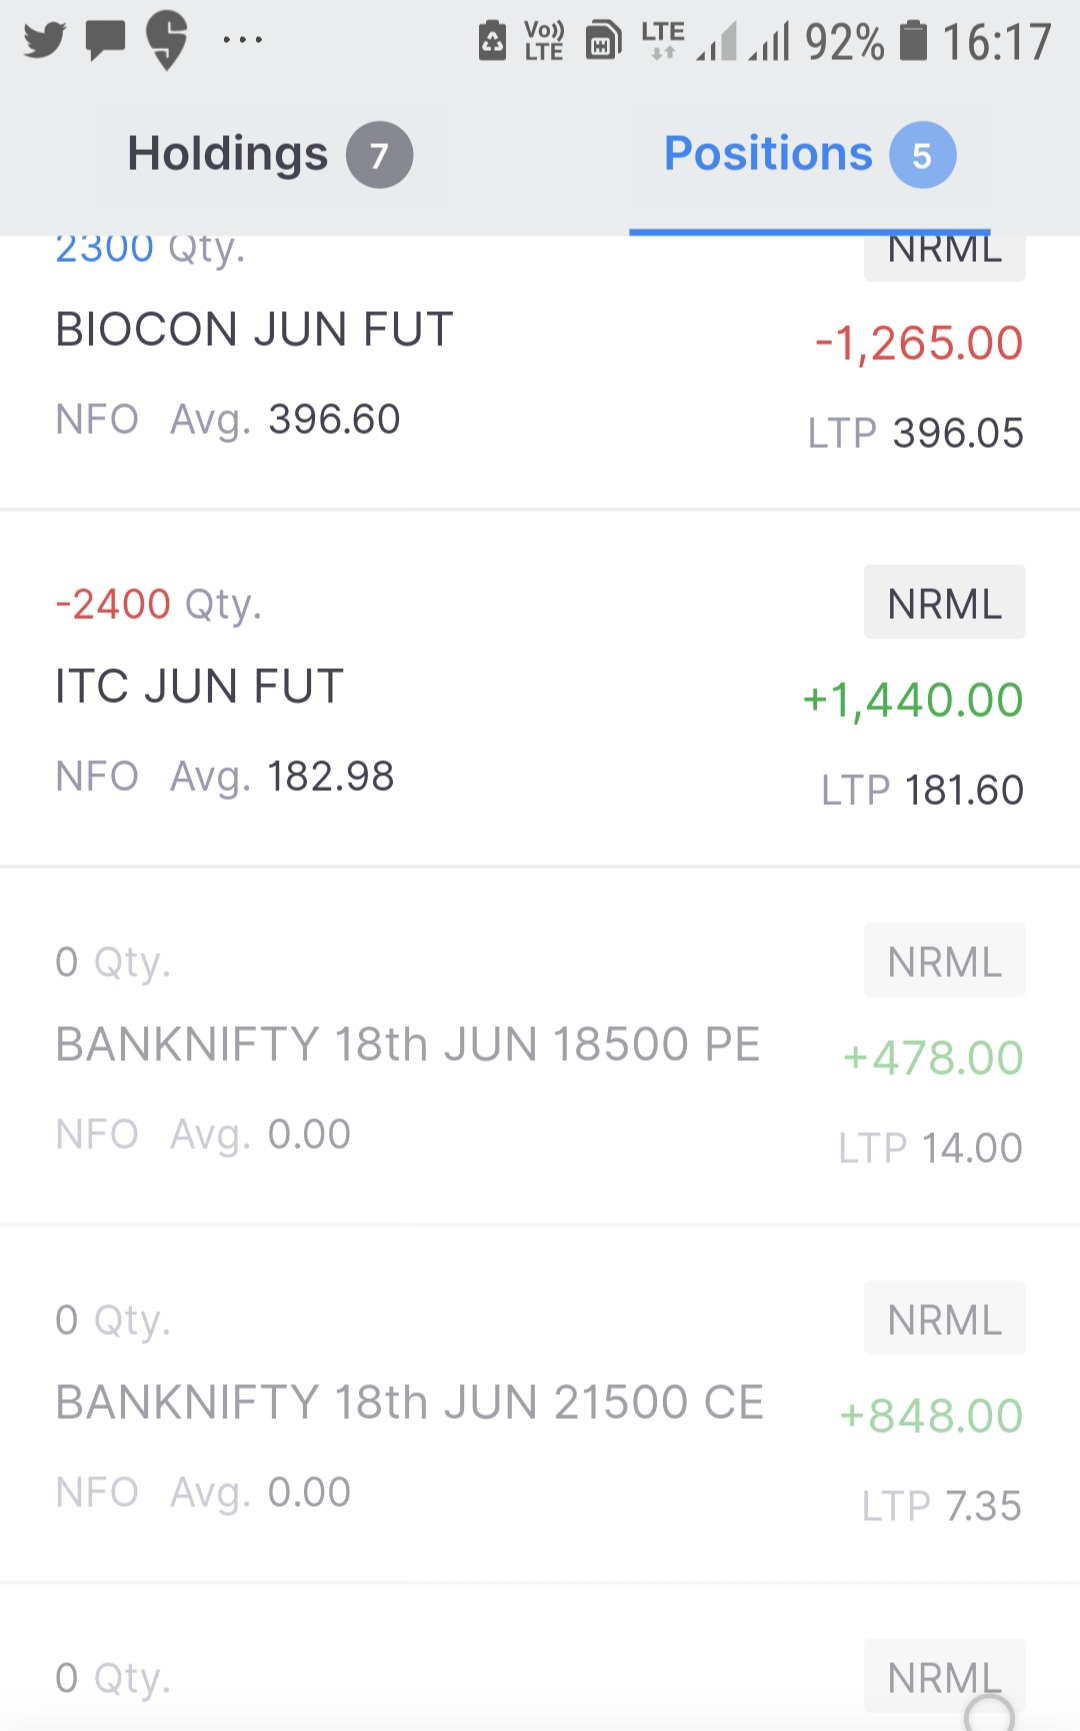1080x1731 pixels.
Task: Tap the VoLTE status icon
Action: [544, 41]
